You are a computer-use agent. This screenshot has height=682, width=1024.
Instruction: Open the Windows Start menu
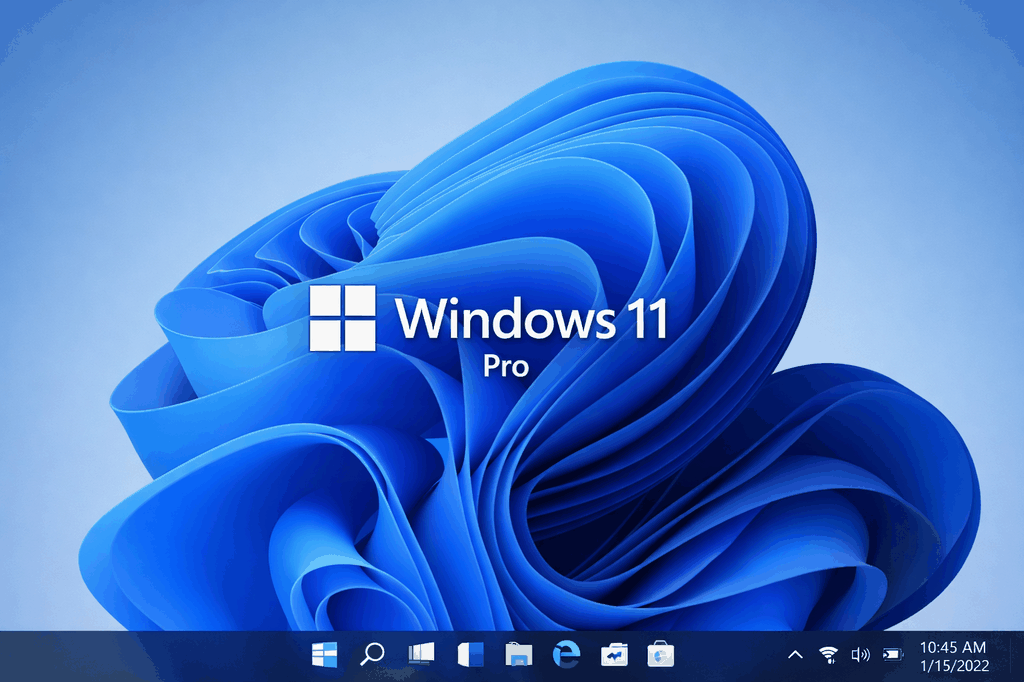point(324,655)
